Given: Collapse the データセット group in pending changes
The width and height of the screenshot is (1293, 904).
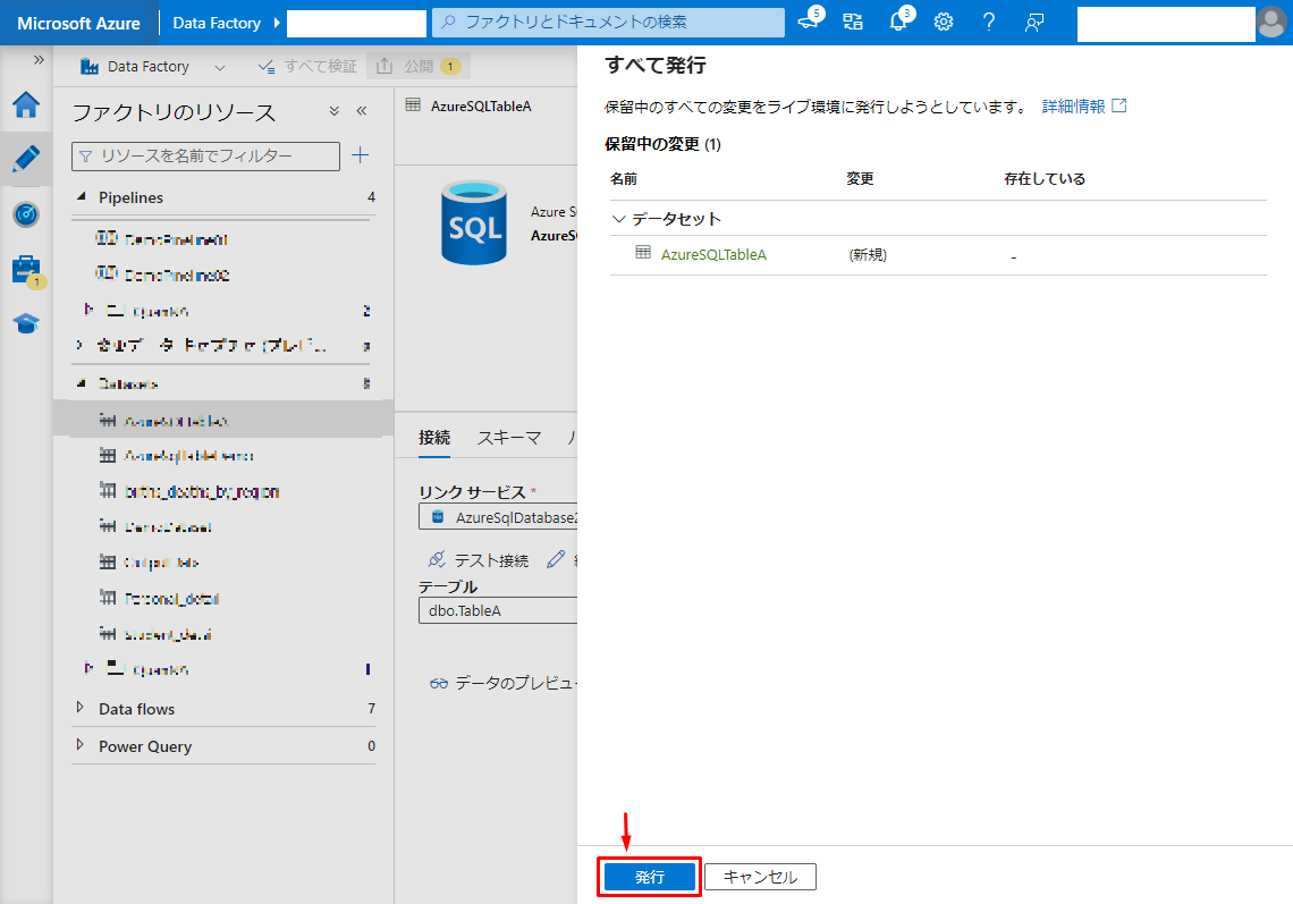Looking at the screenshot, I should click(x=619, y=218).
